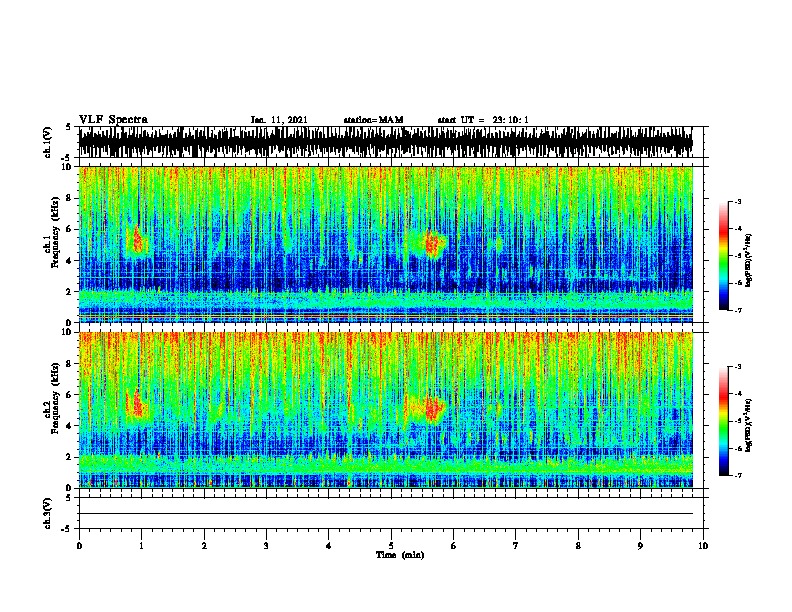The width and height of the screenshot is (792, 612).
Task: Click the ch.2 "Frequency (kHz)" axis label
Action: [x=55, y=399]
